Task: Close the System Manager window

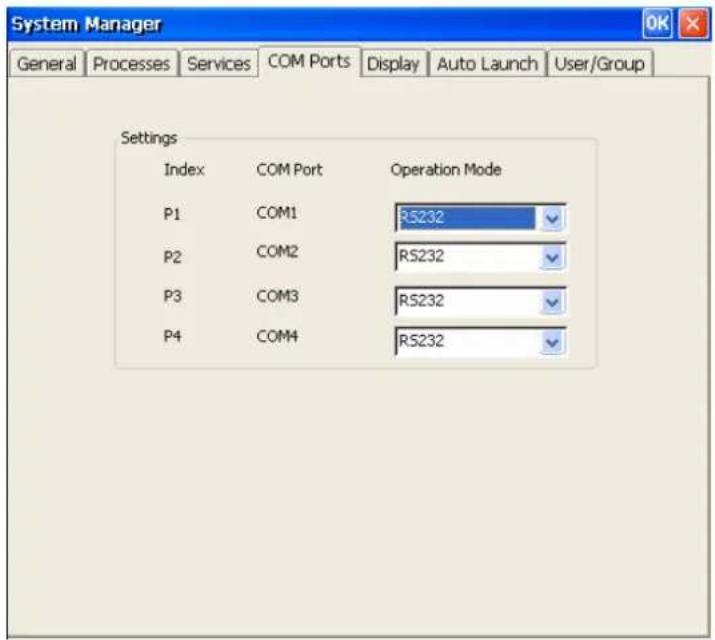Action: coord(693,23)
